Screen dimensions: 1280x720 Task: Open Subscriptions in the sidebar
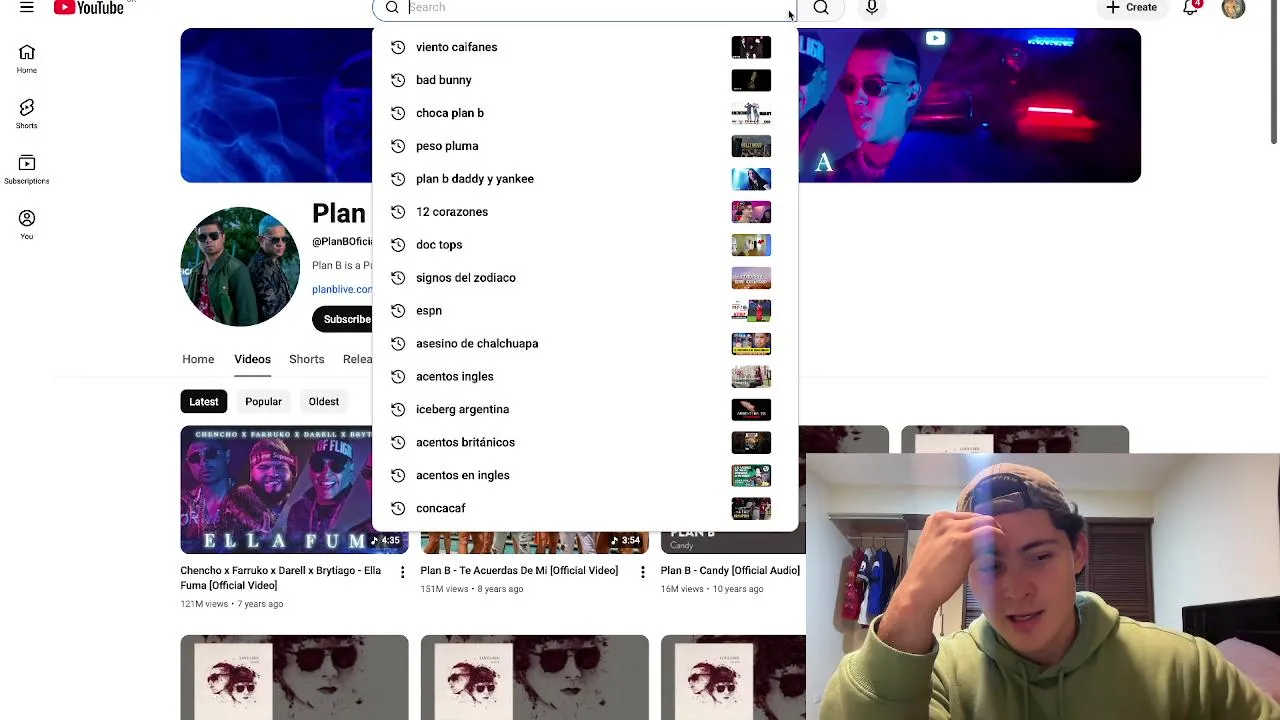click(27, 170)
